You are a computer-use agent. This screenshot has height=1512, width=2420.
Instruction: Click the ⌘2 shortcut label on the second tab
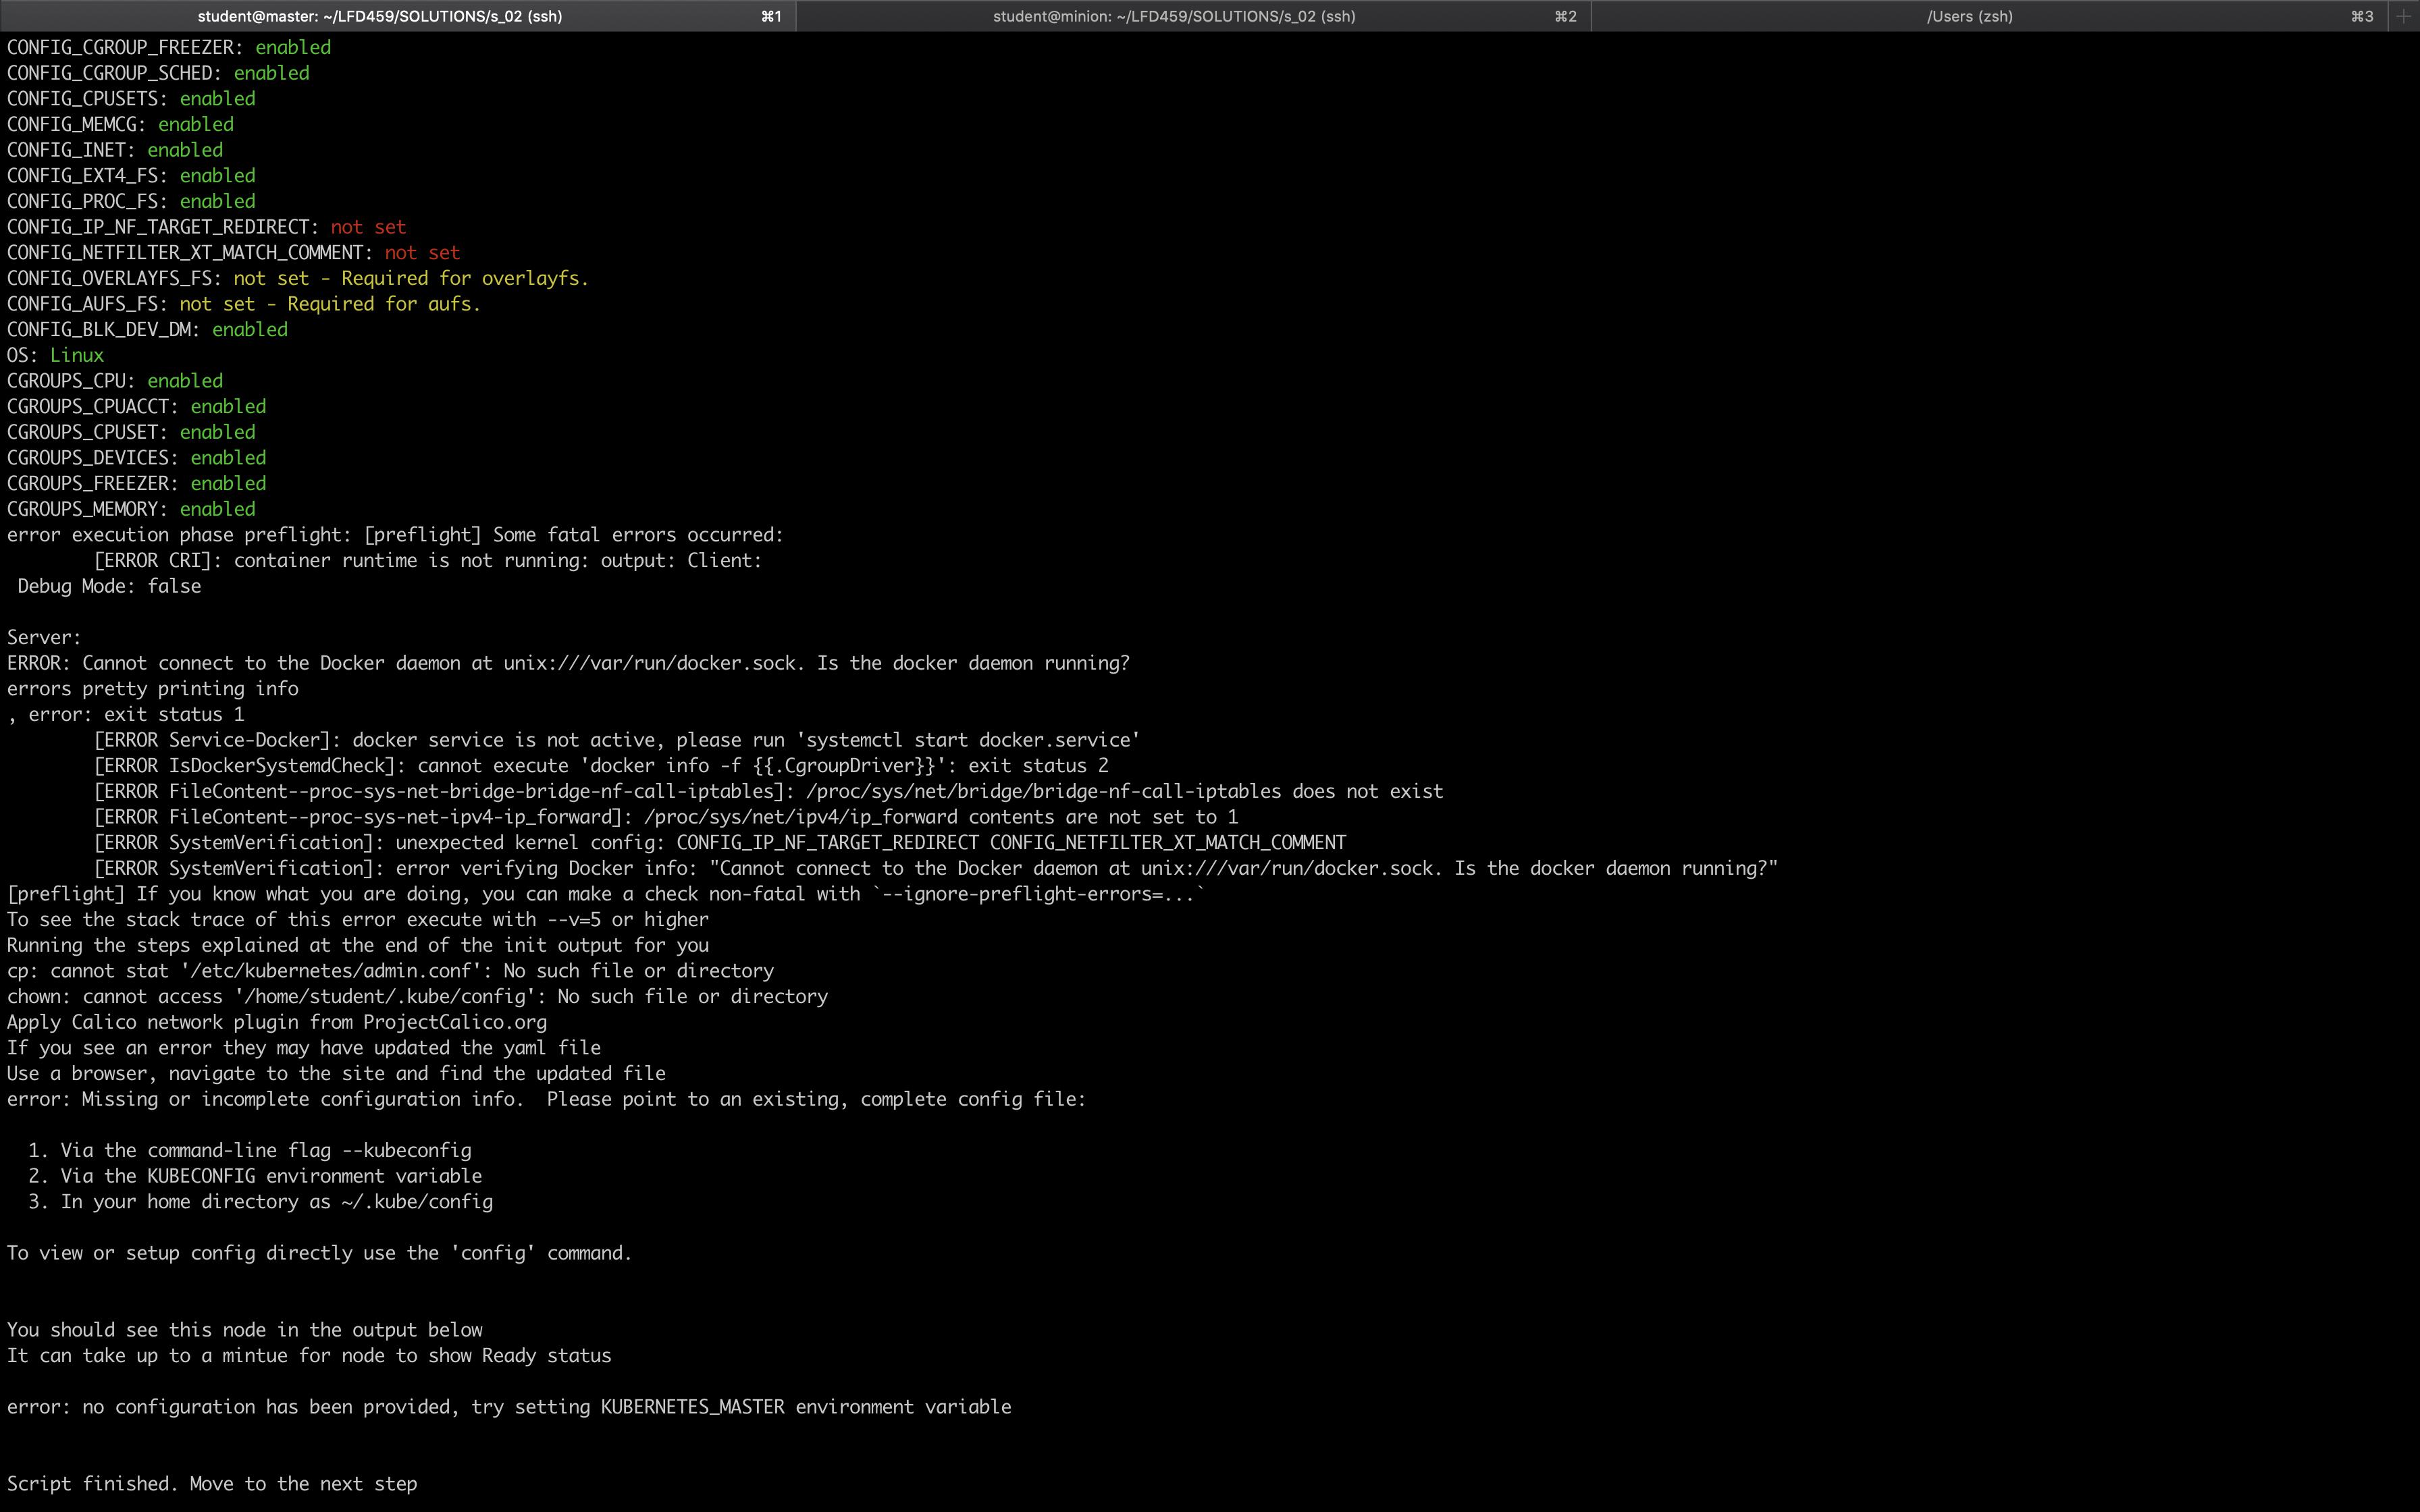click(1565, 16)
